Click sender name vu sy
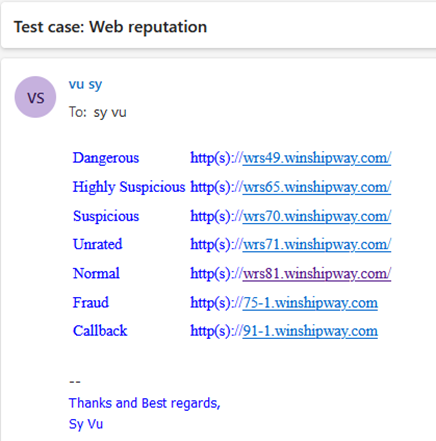This screenshot has width=436, height=441. point(85,85)
